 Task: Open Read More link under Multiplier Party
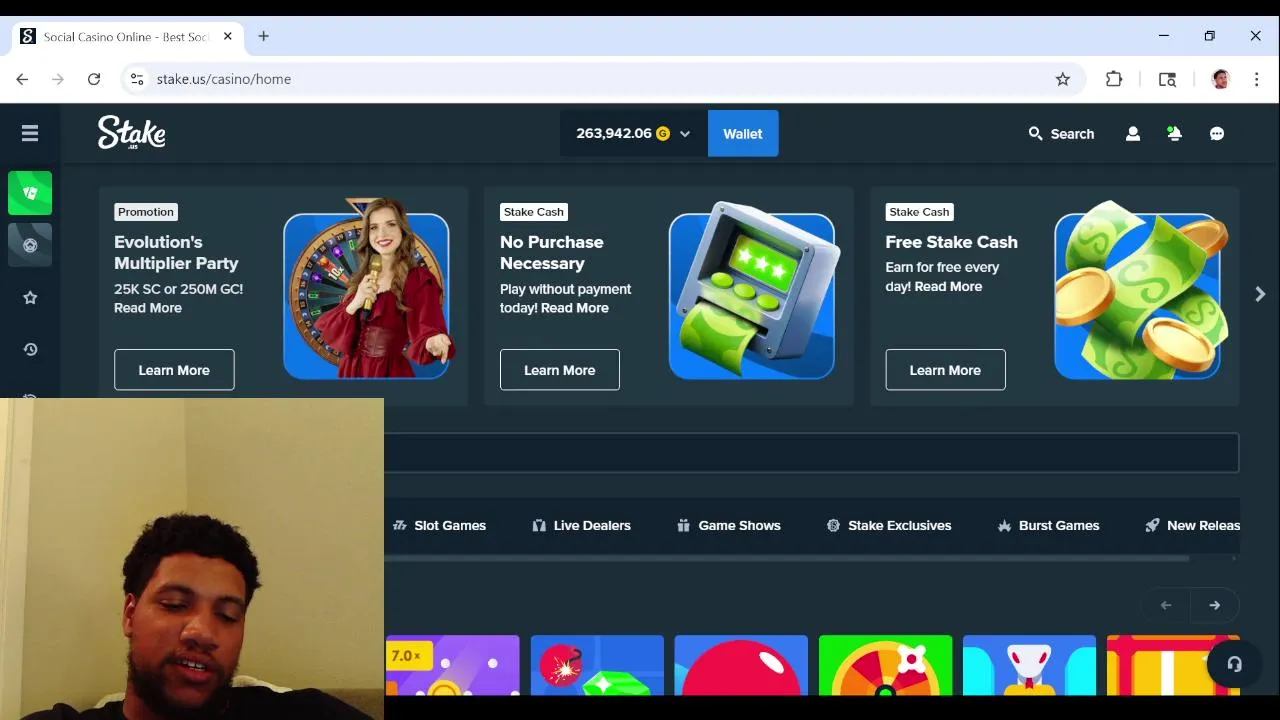point(148,308)
